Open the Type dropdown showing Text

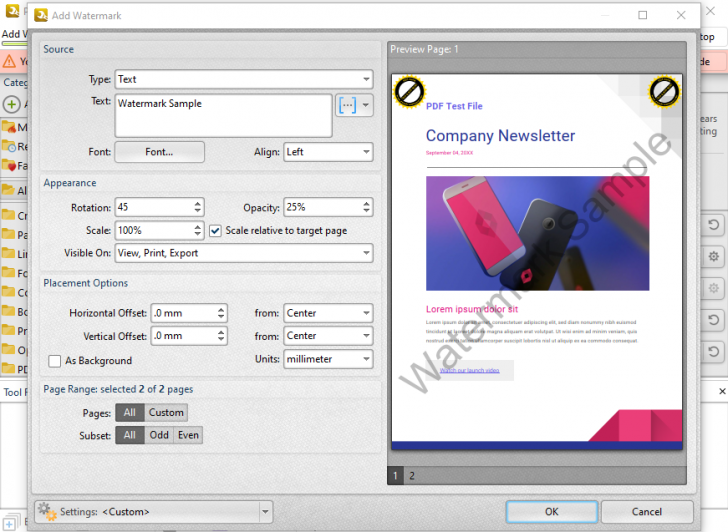pos(244,79)
